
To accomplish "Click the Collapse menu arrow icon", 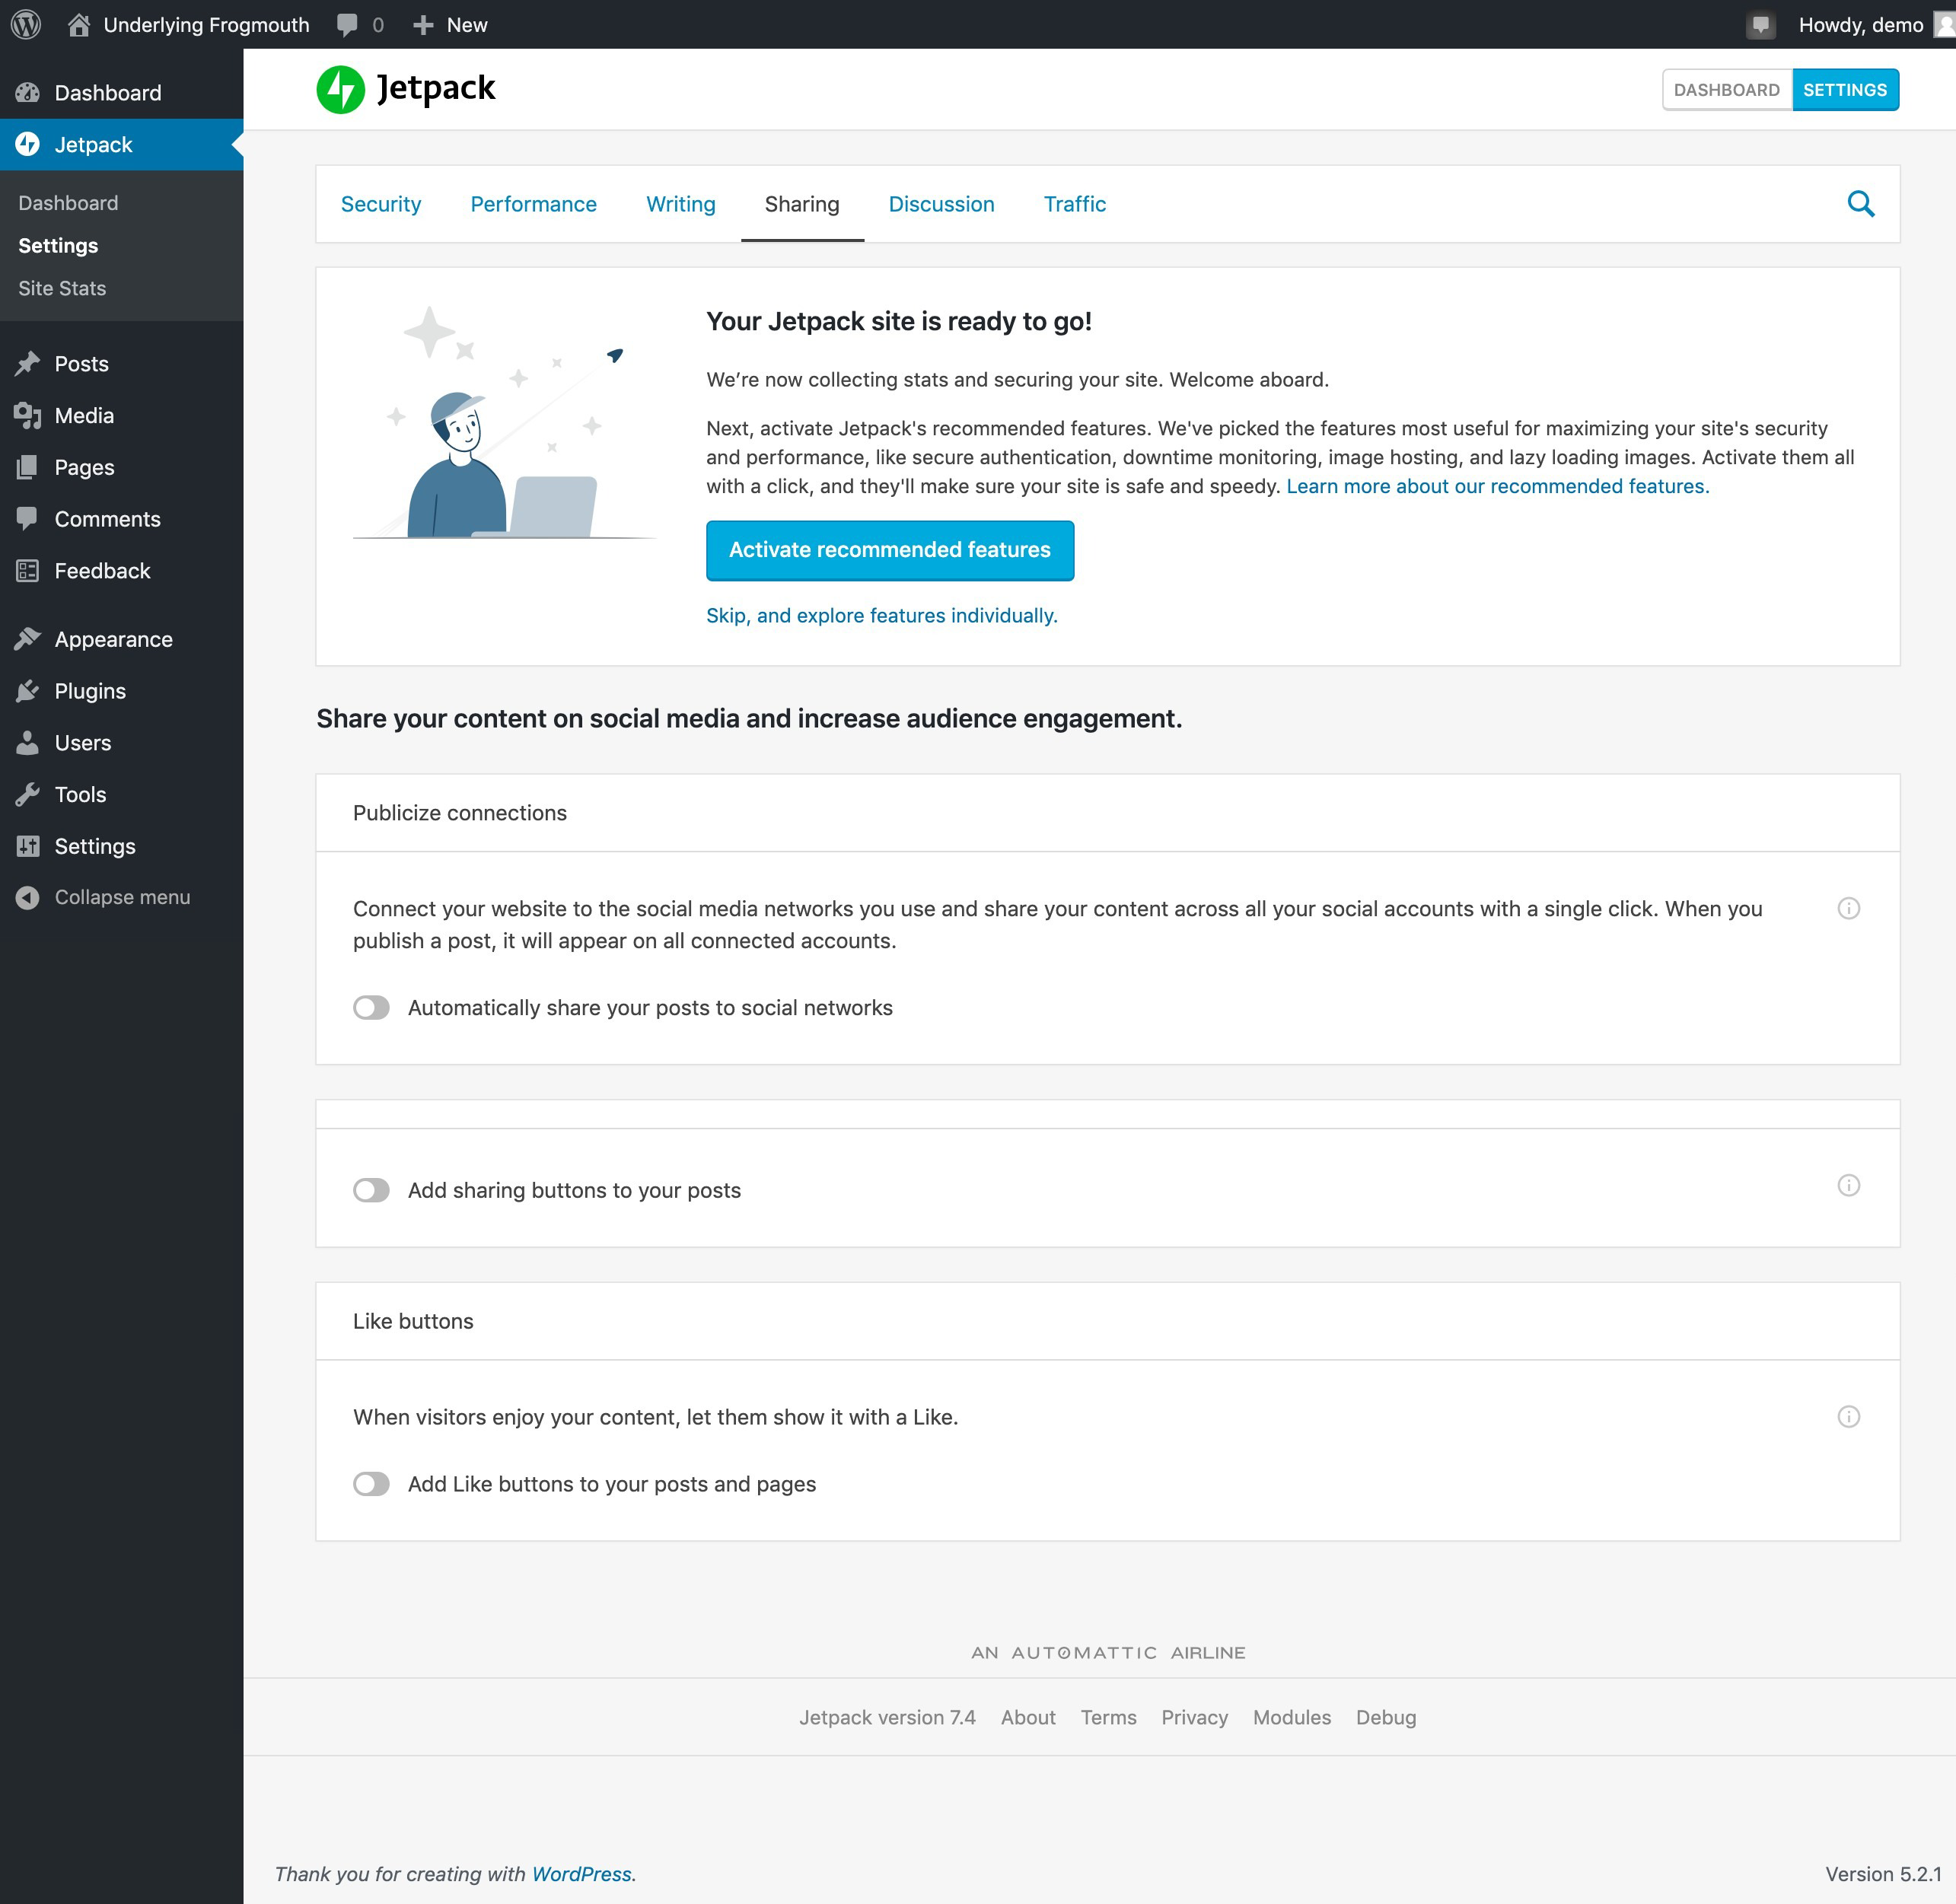I will point(28,898).
